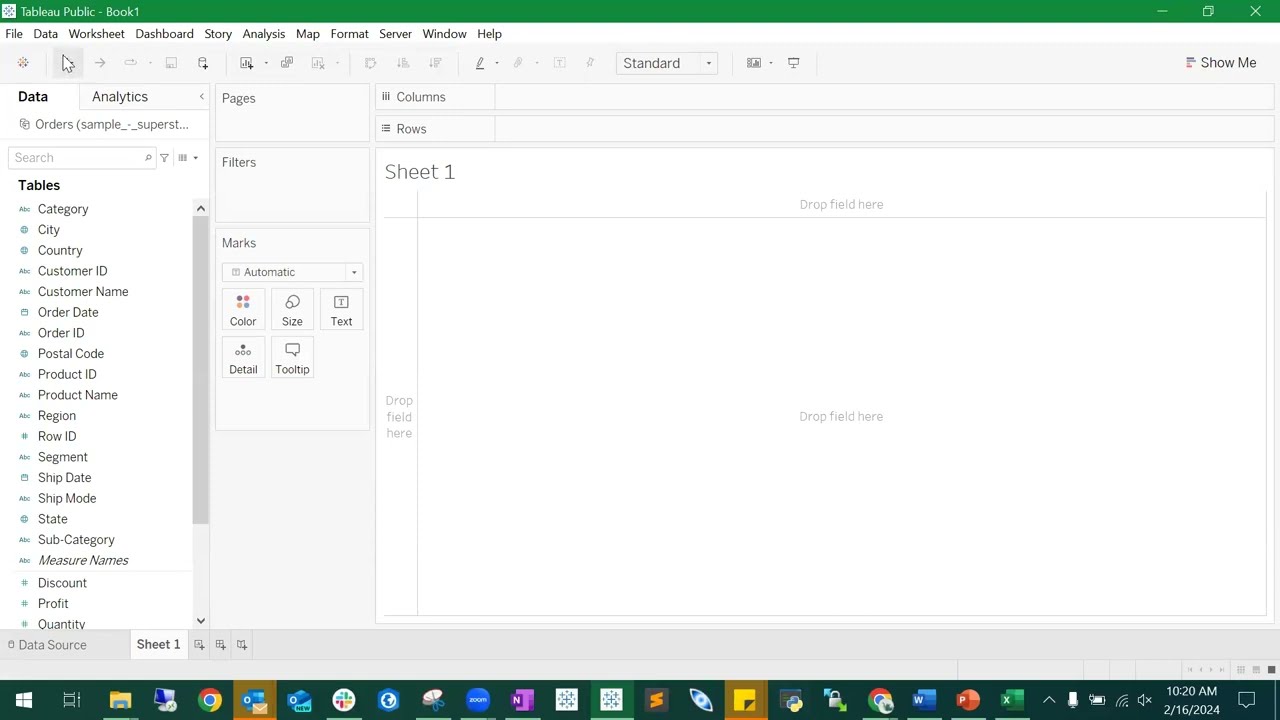Open Excel from the taskbar
1280x720 pixels.
coord(1012,700)
